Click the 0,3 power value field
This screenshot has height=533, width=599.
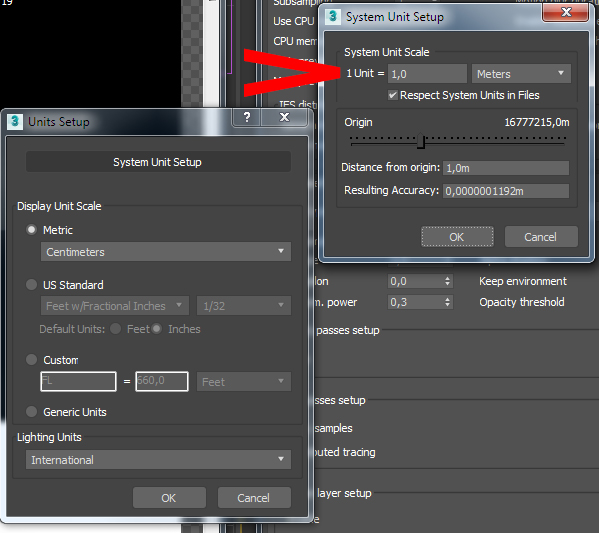416,302
